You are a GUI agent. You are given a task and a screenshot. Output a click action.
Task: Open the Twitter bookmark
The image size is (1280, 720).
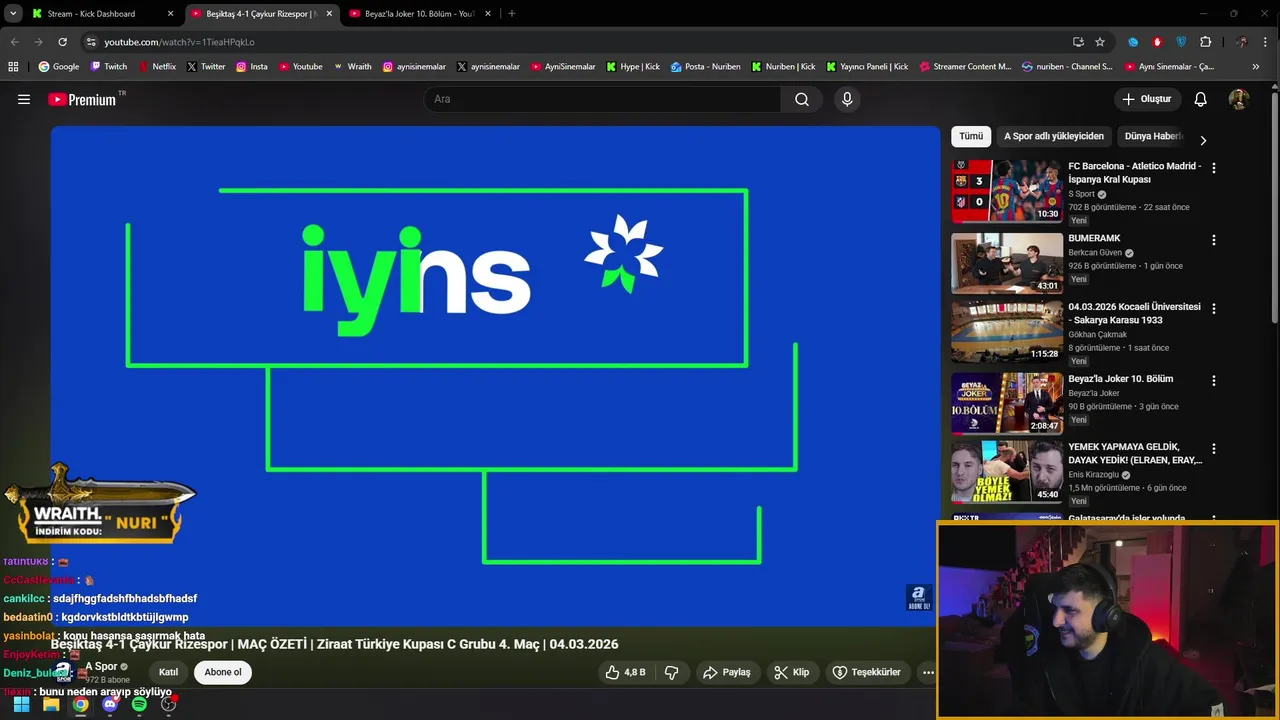tap(206, 67)
